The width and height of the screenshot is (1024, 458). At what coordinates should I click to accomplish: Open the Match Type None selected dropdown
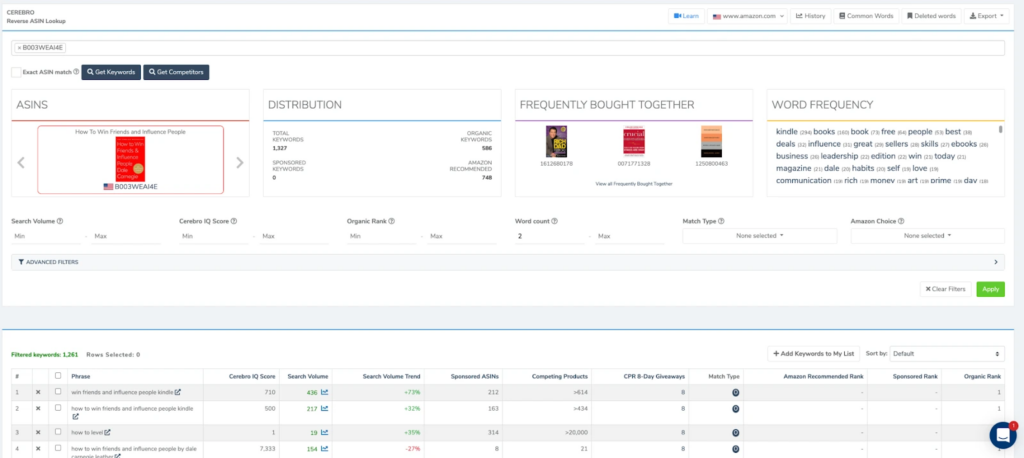[x=760, y=235]
